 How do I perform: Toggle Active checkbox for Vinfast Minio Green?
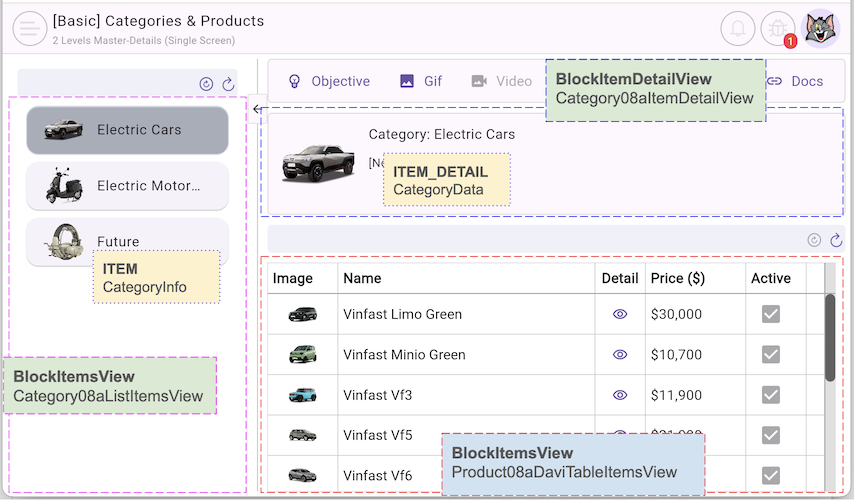pyautogui.click(x=771, y=354)
